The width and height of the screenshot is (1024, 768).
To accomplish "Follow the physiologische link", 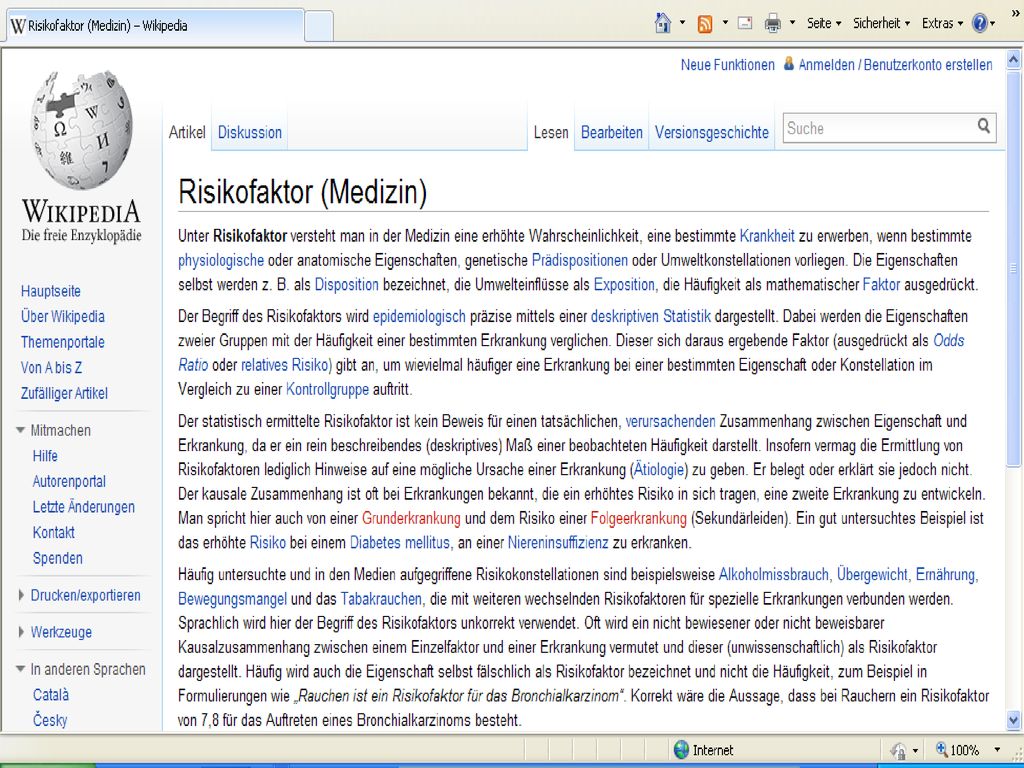I will (x=221, y=261).
